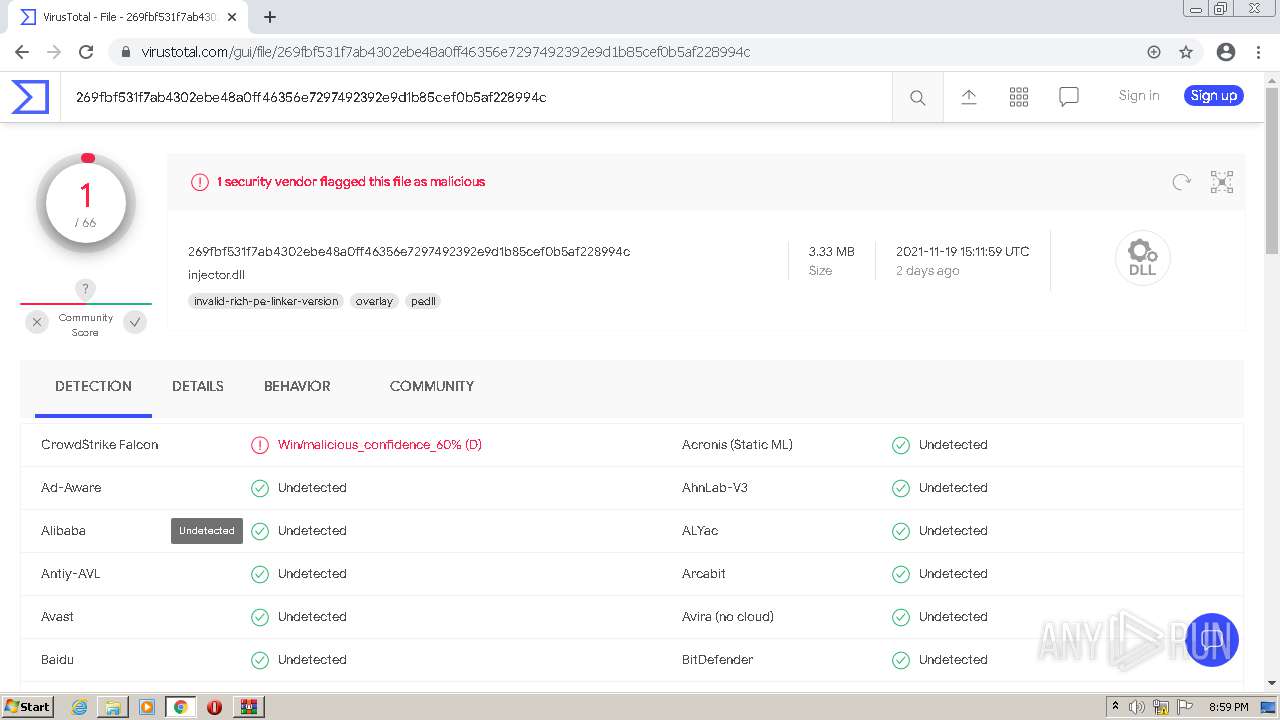Click the ALYac vendor name
The image size is (1280, 720).
click(700, 531)
